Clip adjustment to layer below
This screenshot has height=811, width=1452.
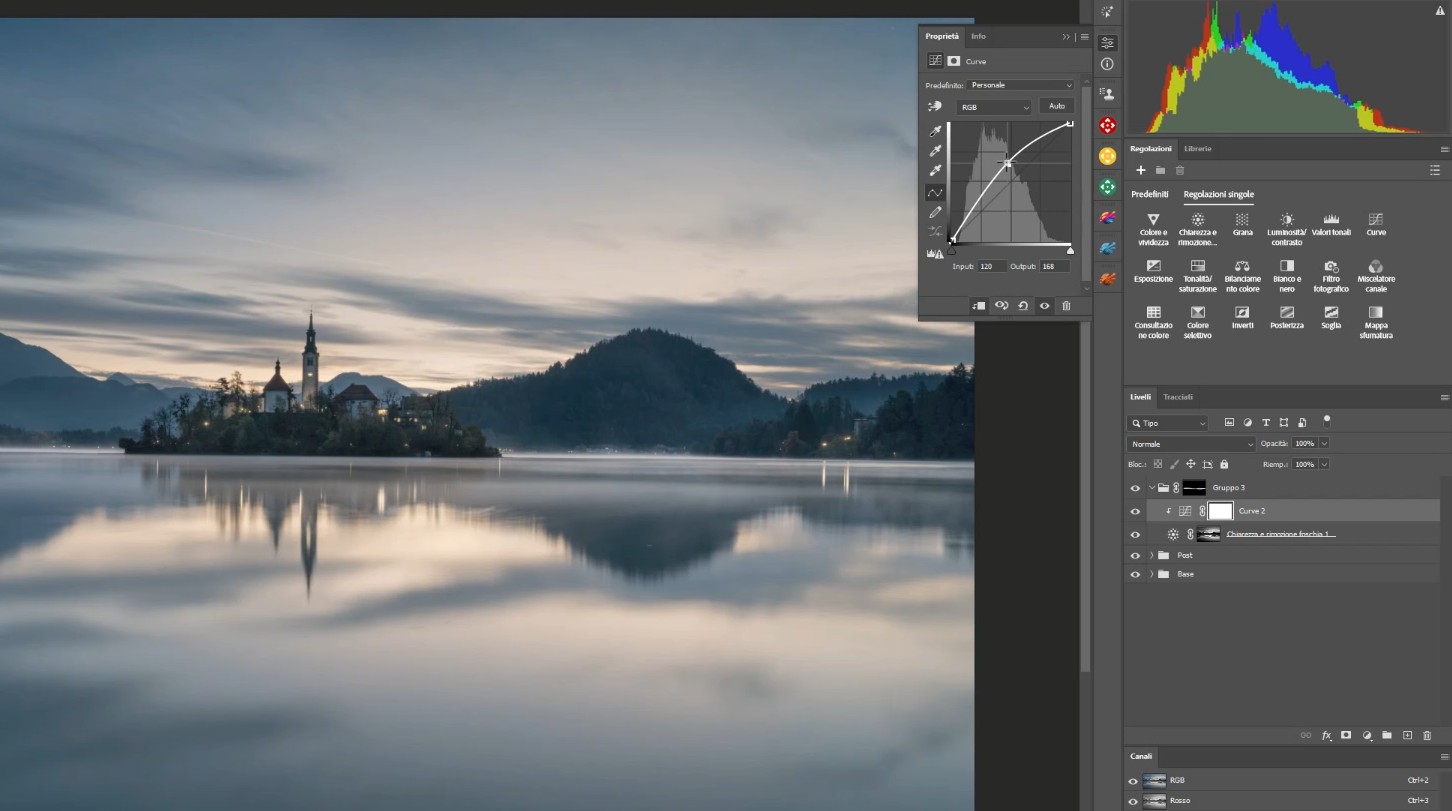tap(979, 306)
